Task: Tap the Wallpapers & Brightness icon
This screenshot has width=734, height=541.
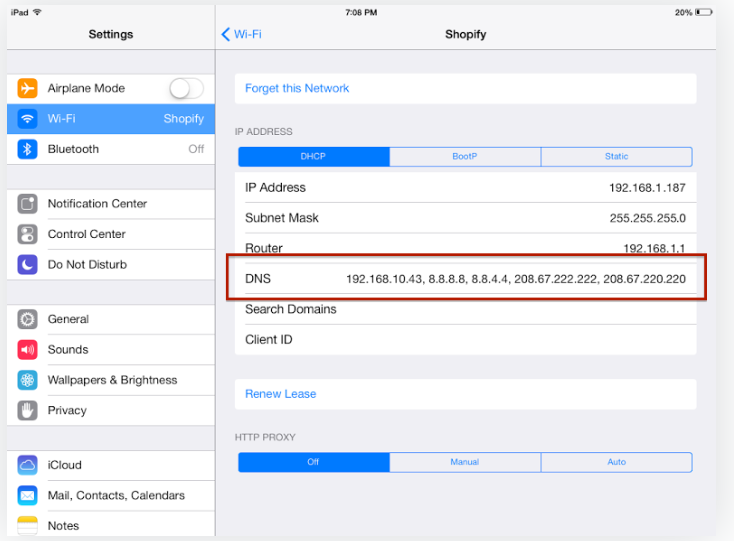Action: [27, 380]
